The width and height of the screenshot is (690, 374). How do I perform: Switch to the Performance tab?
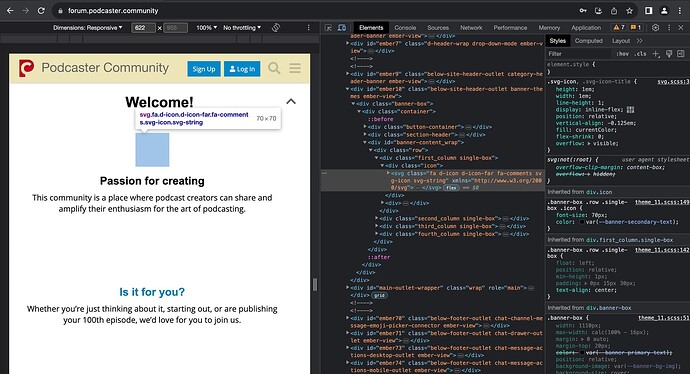click(510, 27)
